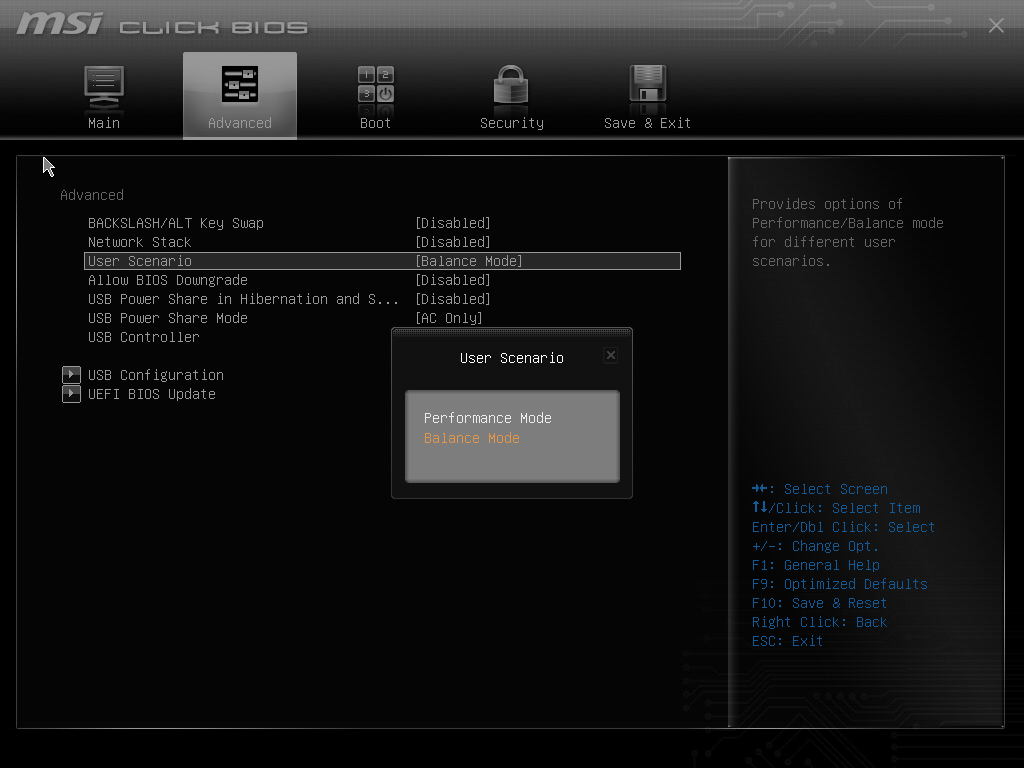Choose Balance Mode in the popup
Image resolution: width=1024 pixels, height=768 pixels.
coord(472,438)
